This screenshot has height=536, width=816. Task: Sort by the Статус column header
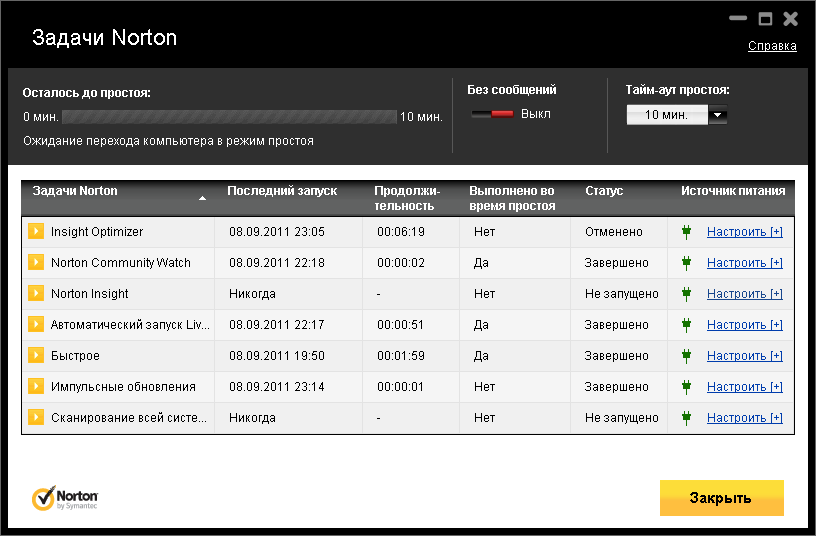click(x=604, y=191)
